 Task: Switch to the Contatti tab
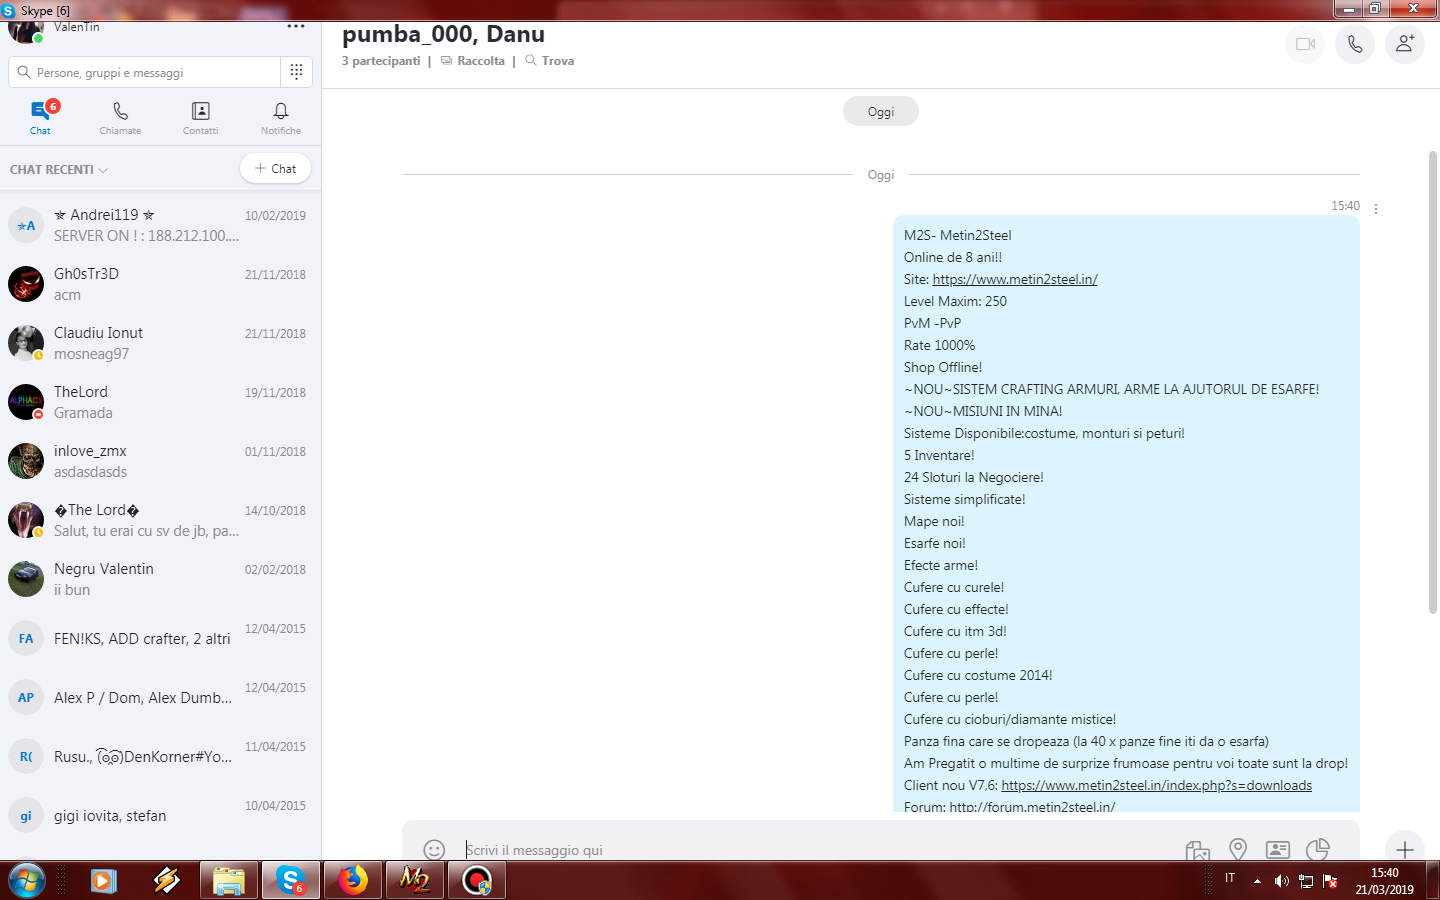(200, 118)
